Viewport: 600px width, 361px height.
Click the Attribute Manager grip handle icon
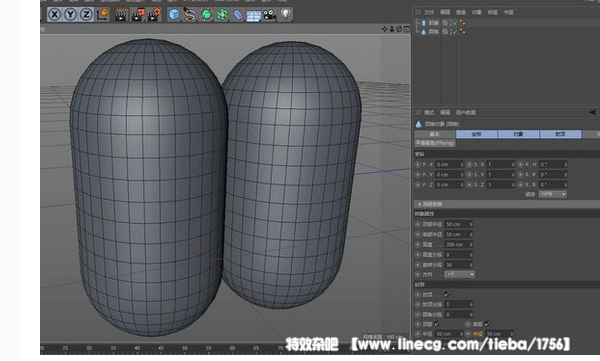point(418,113)
